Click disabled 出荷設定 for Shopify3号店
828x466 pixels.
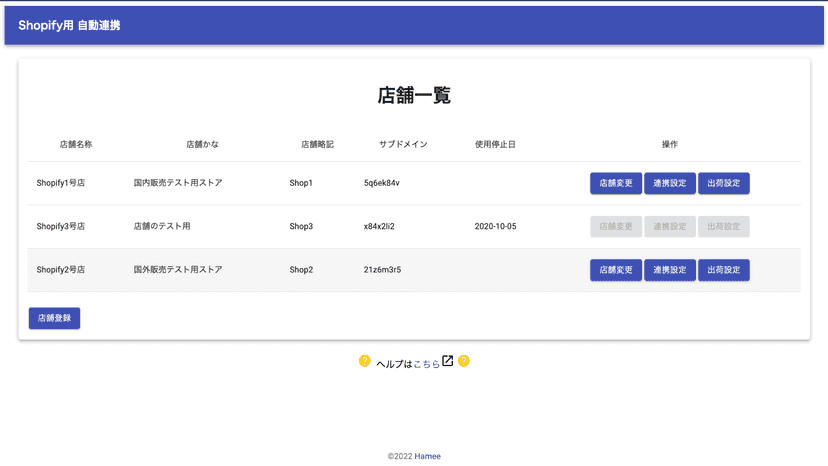tap(723, 227)
